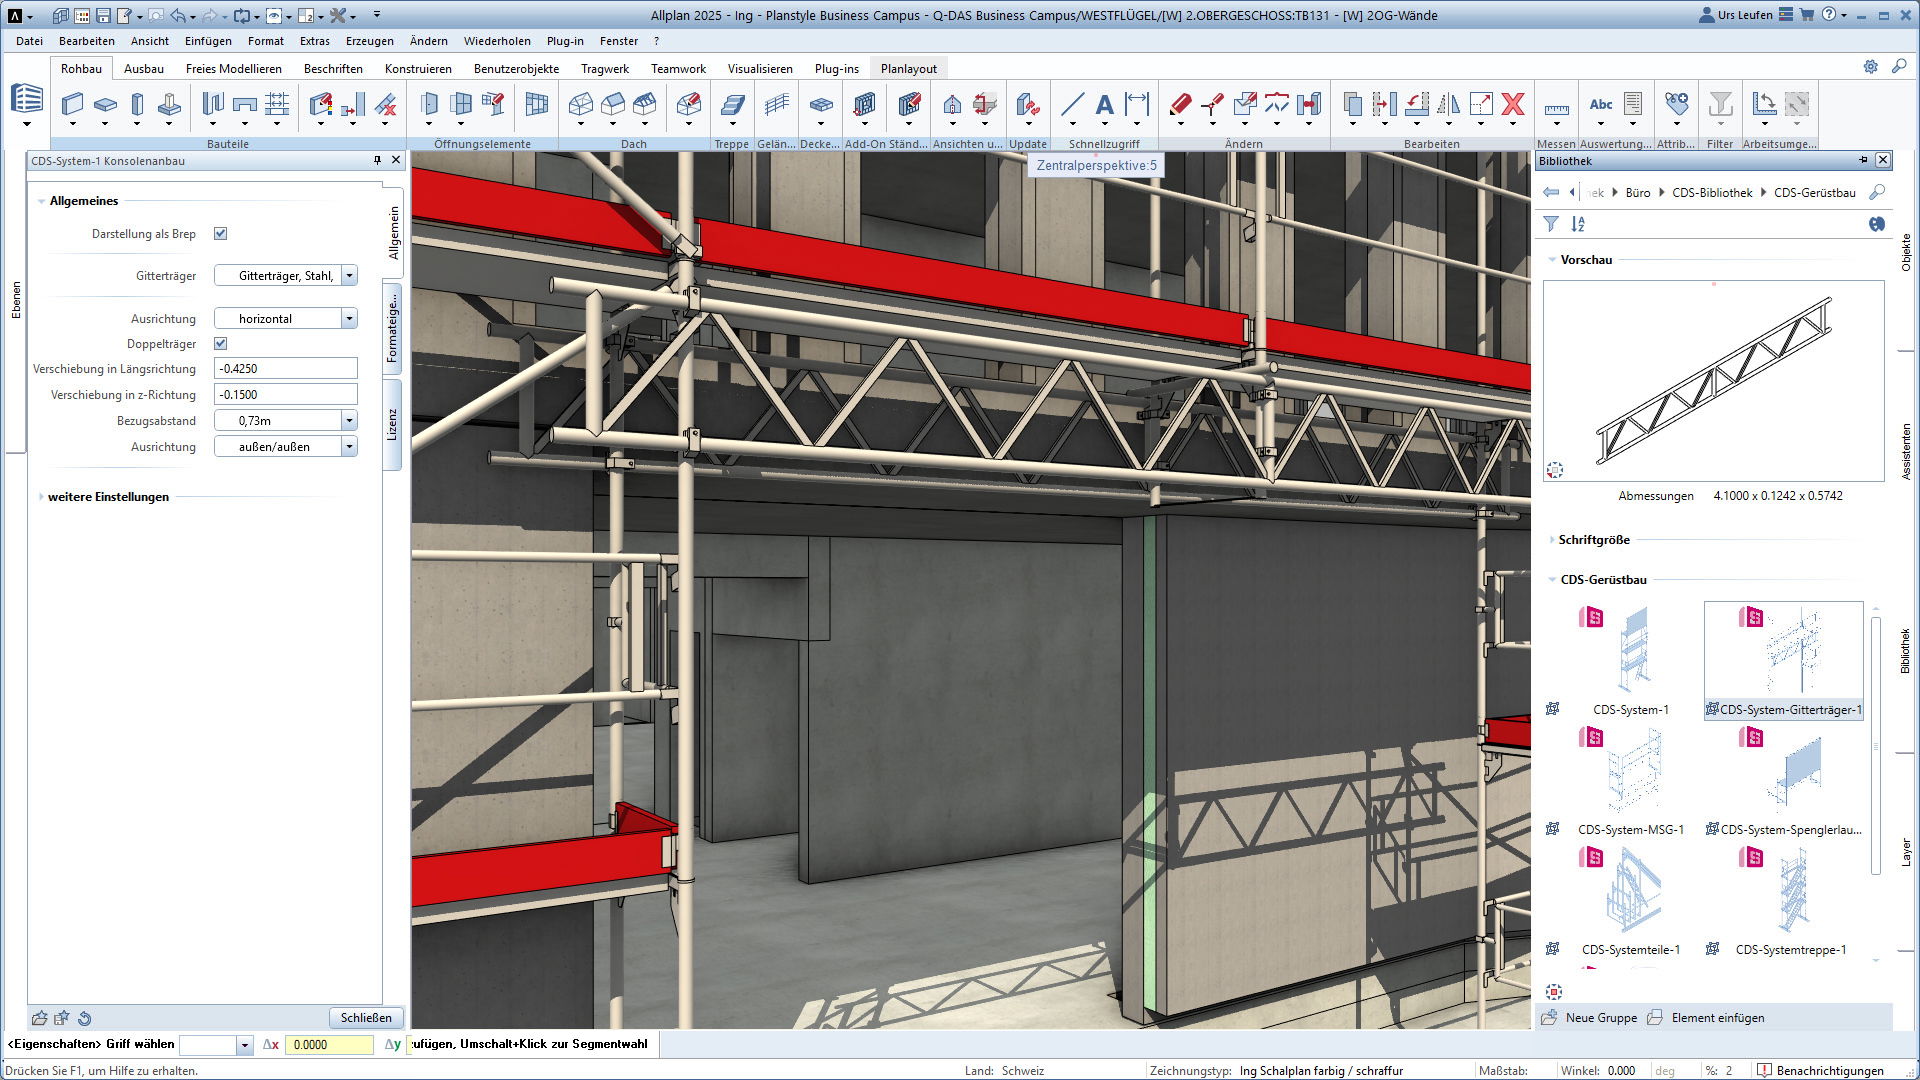Select the door opening tool icon
Image resolution: width=1920 pixels, height=1080 pixels.
point(429,104)
